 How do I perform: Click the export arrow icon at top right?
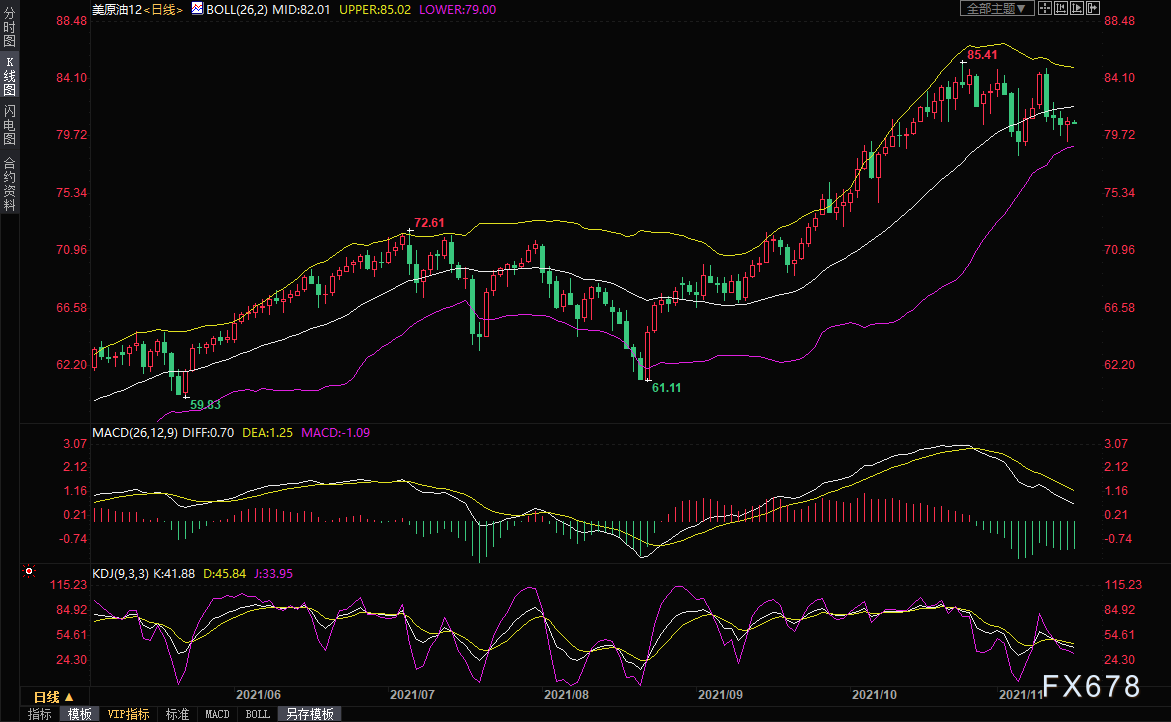(1093, 8)
